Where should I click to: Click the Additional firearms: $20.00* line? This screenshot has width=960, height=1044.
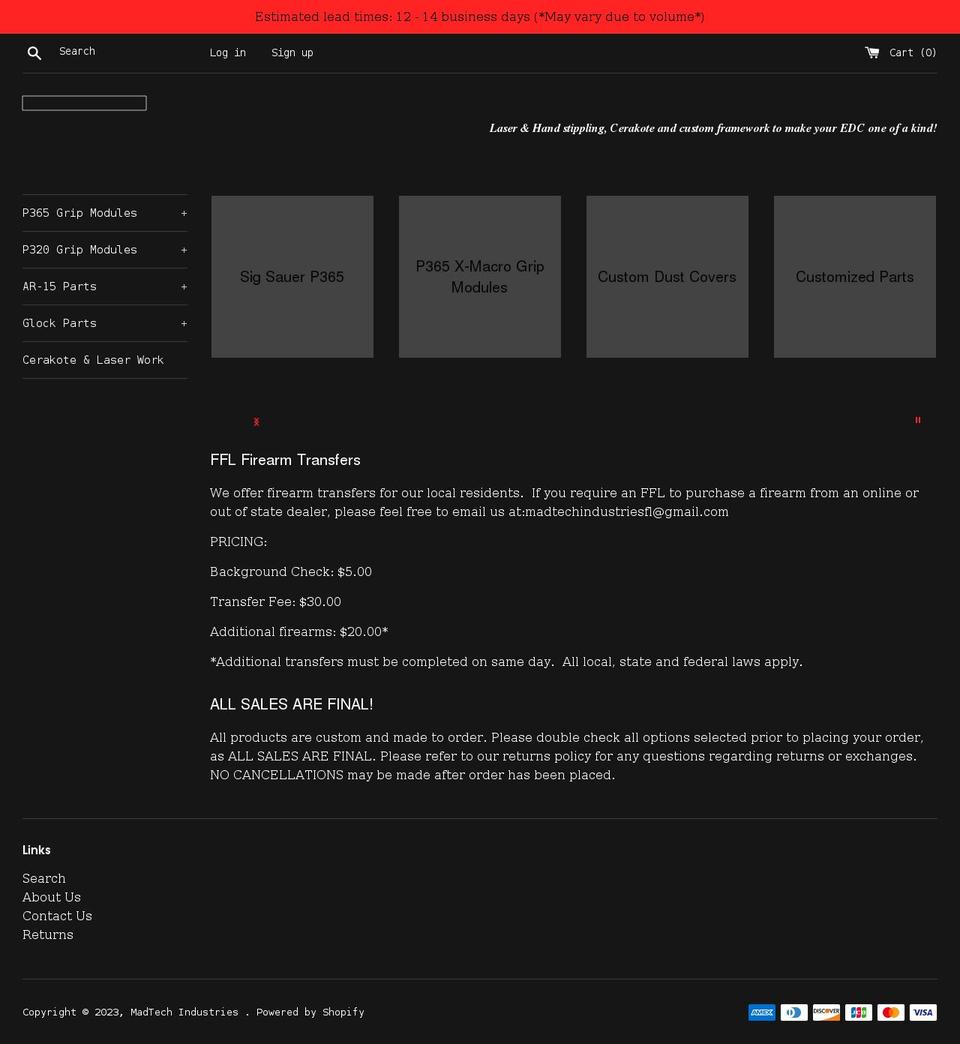point(299,631)
